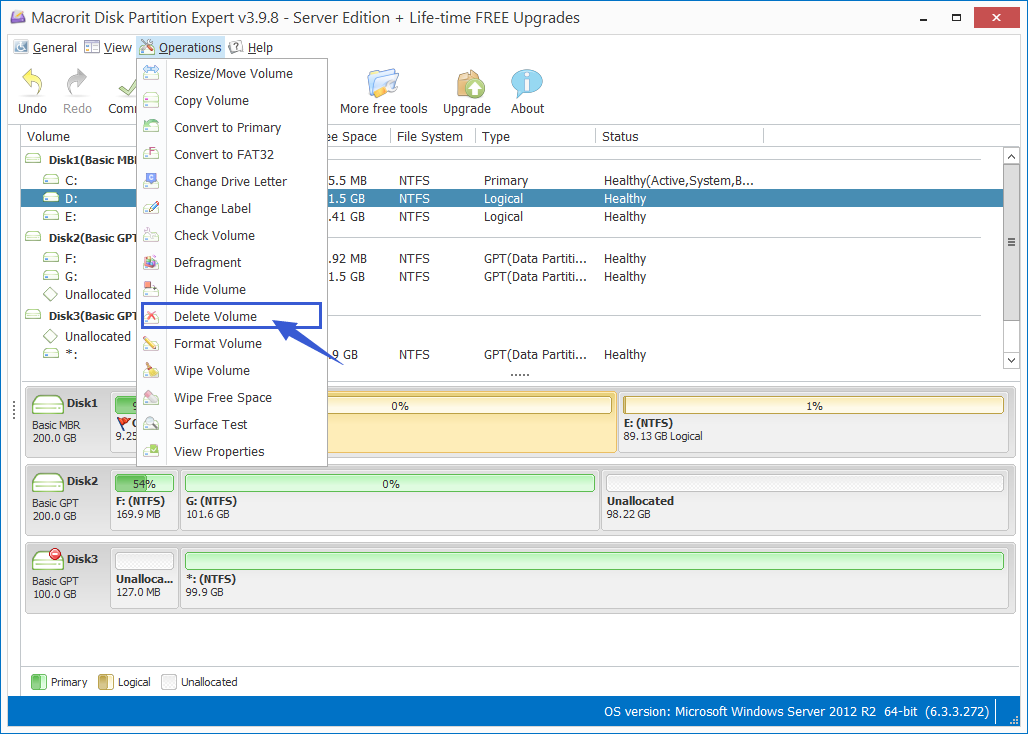1028x734 pixels.
Task: Click the Redo arrow icon
Action: 77,83
